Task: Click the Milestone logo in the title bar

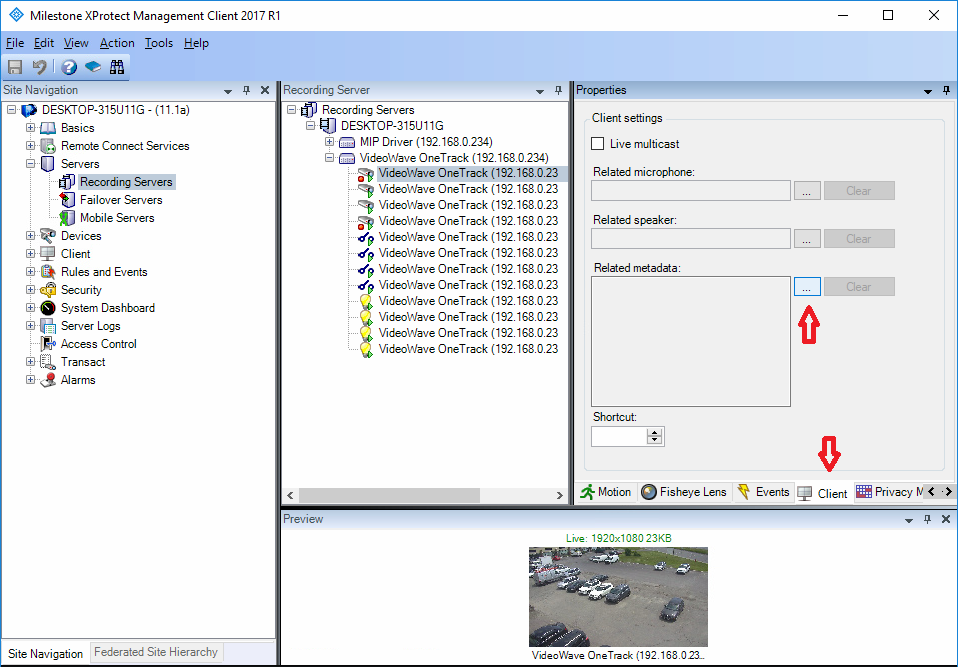Action: click(16, 15)
